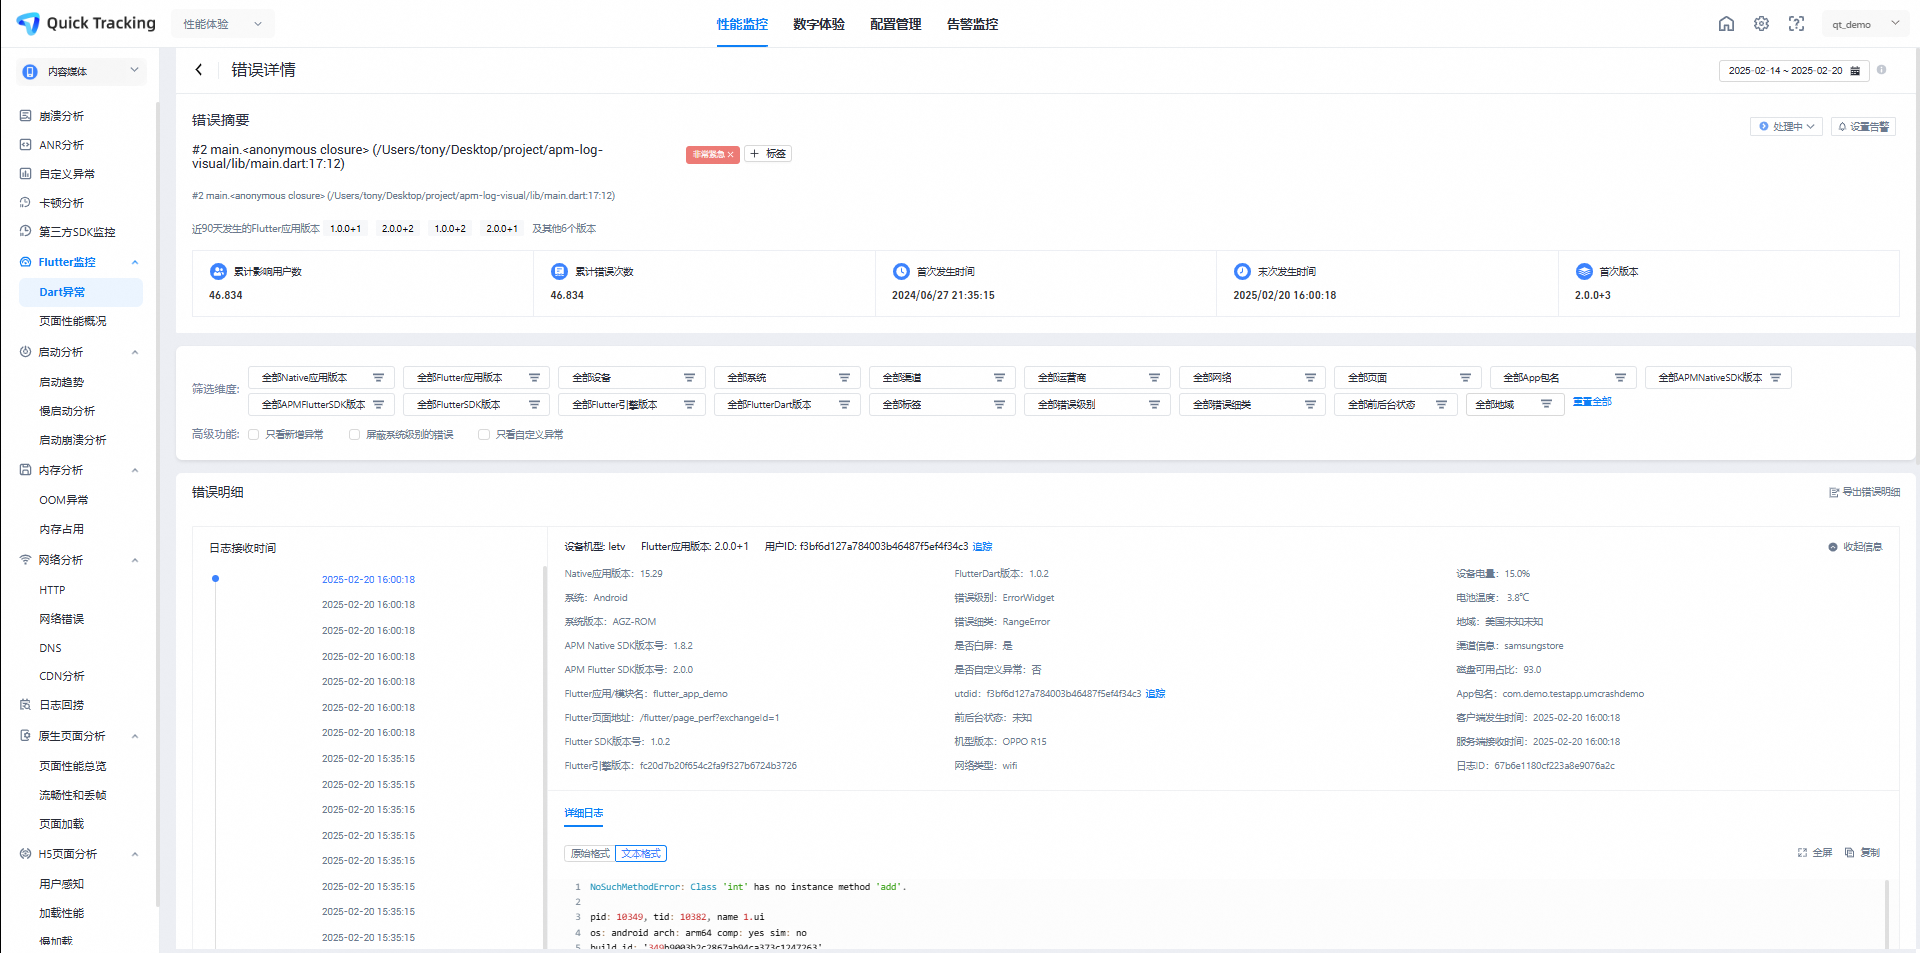Image resolution: width=1920 pixels, height=953 pixels.
Task: Select the 详细日志 tab
Action: click(584, 813)
